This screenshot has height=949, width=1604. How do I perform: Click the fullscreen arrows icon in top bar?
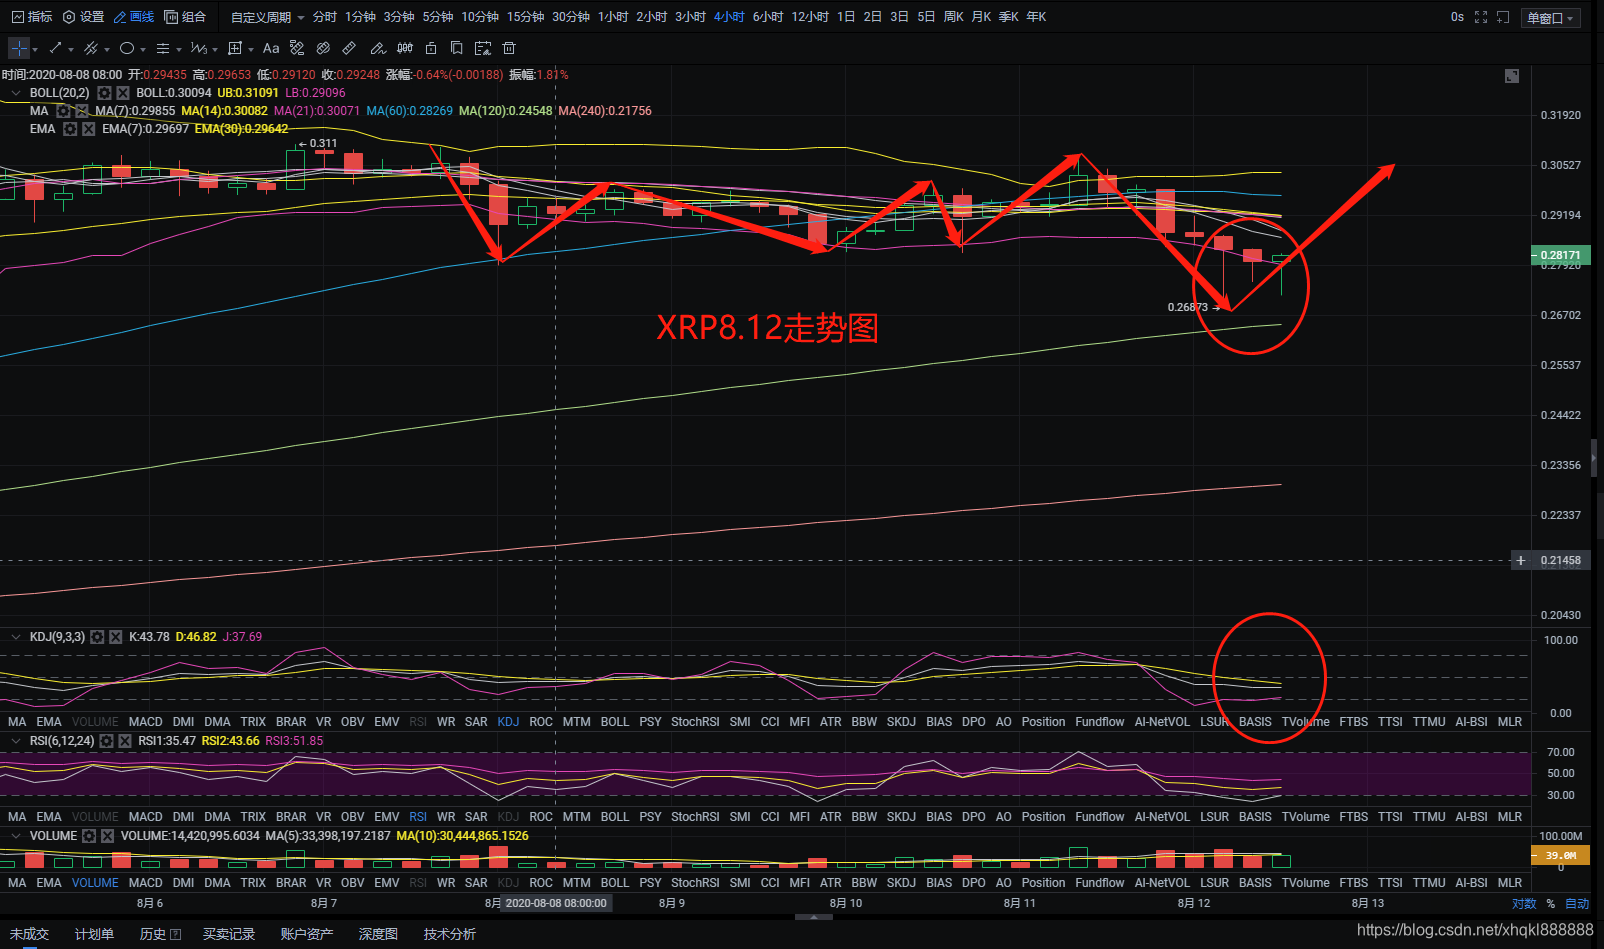tap(1481, 17)
